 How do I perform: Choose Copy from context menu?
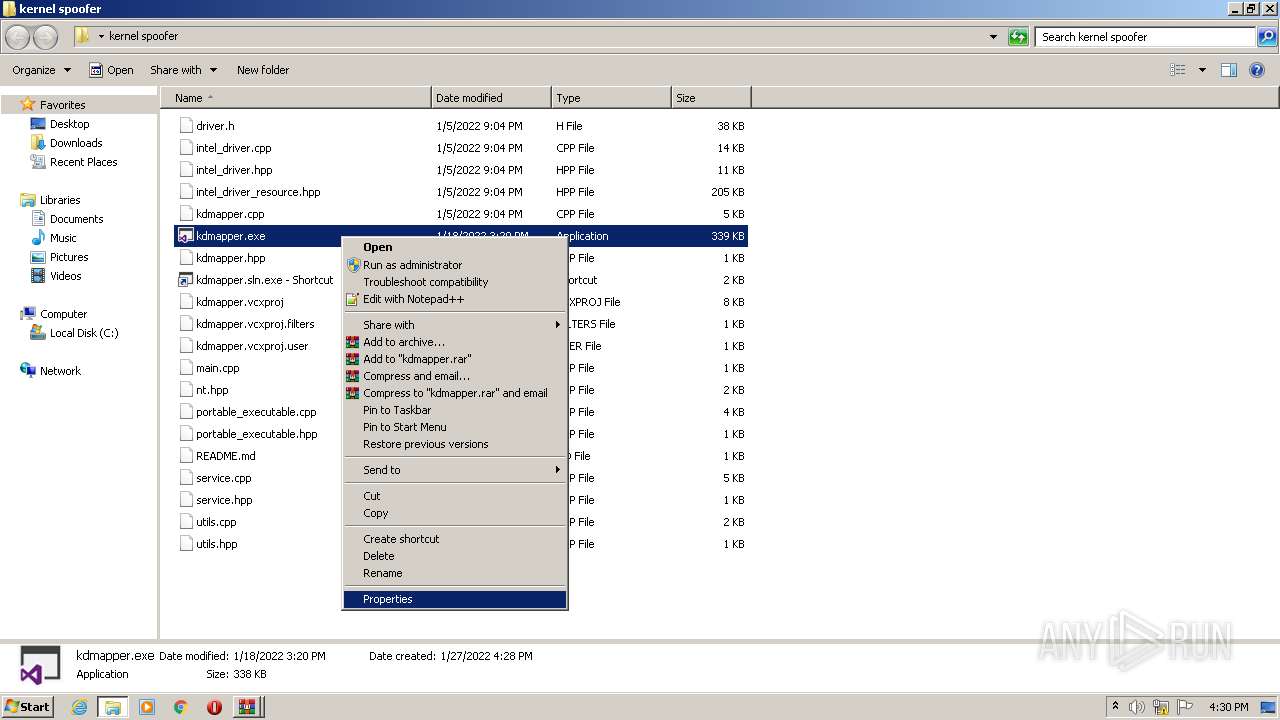(455, 513)
